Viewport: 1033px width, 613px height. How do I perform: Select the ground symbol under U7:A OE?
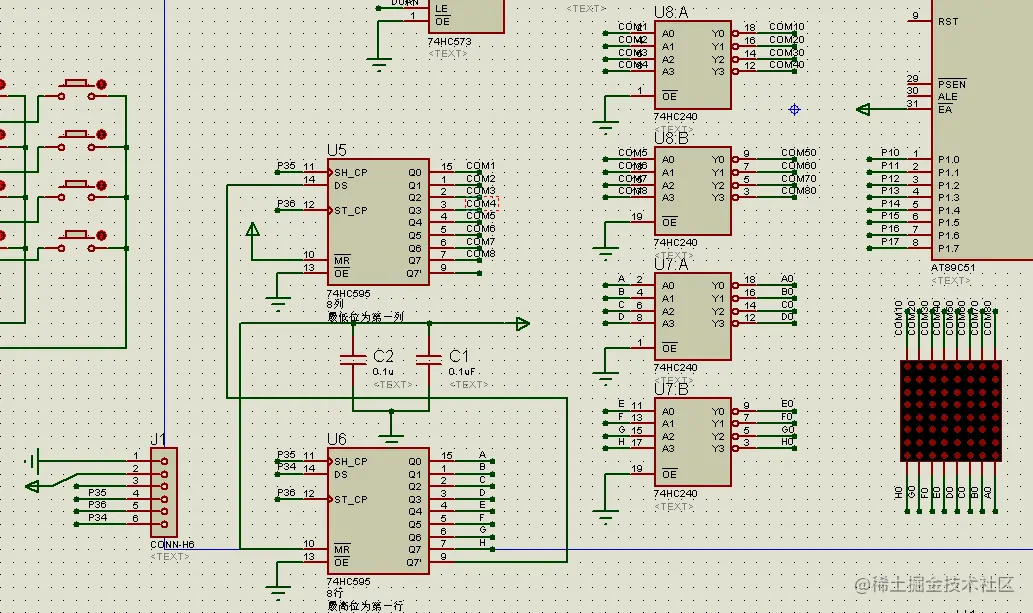click(x=605, y=379)
